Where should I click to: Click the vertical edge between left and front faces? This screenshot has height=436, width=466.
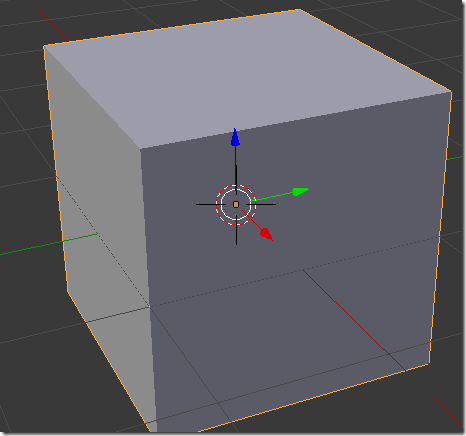[x=148, y=290]
